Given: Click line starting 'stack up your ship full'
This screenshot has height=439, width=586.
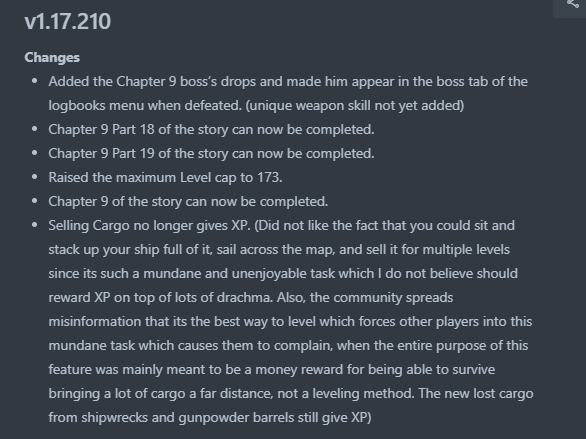Looking at the screenshot, I should (279, 250).
